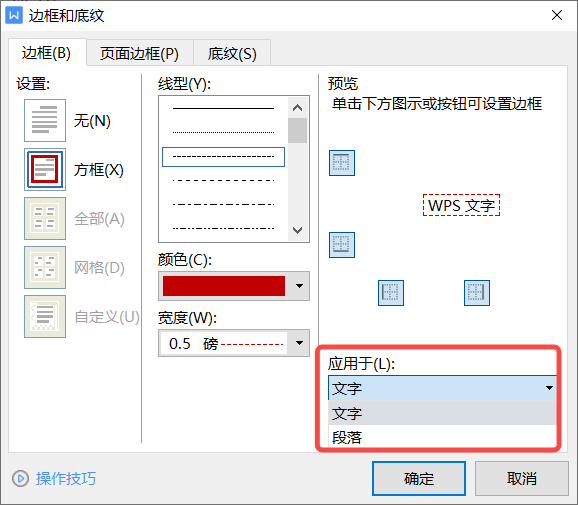
Task: Choose the dash-dot-dot line style
Action: point(223,229)
